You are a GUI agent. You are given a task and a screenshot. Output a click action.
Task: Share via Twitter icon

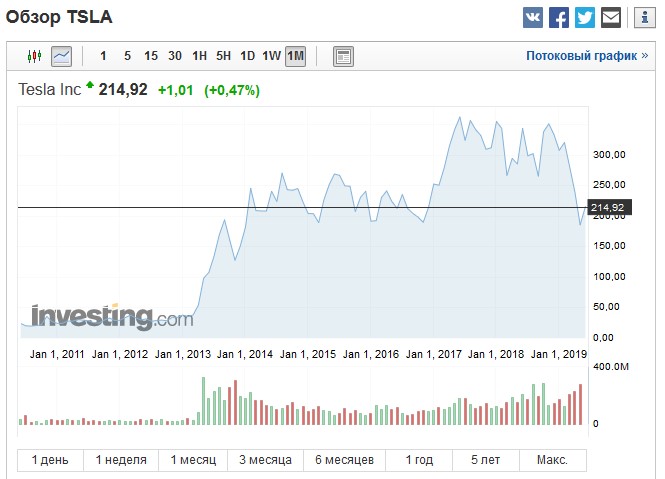coord(585,17)
